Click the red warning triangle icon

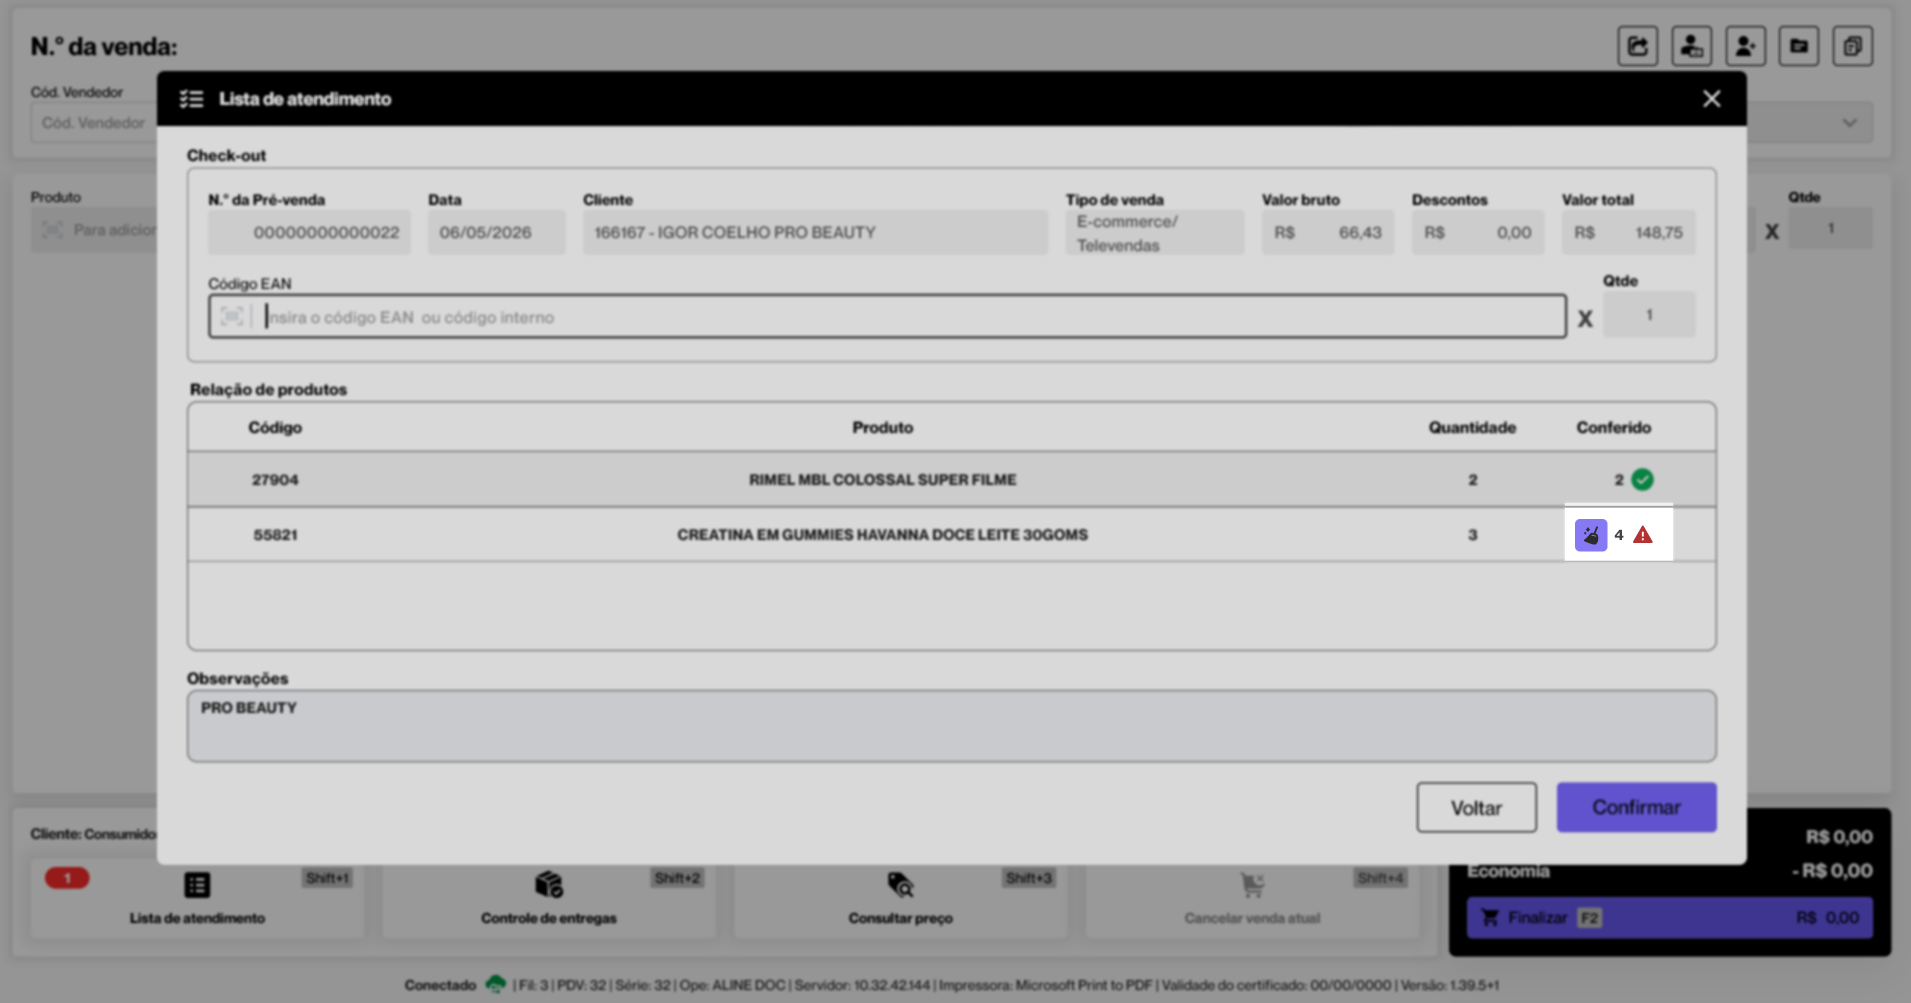pyautogui.click(x=1643, y=535)
